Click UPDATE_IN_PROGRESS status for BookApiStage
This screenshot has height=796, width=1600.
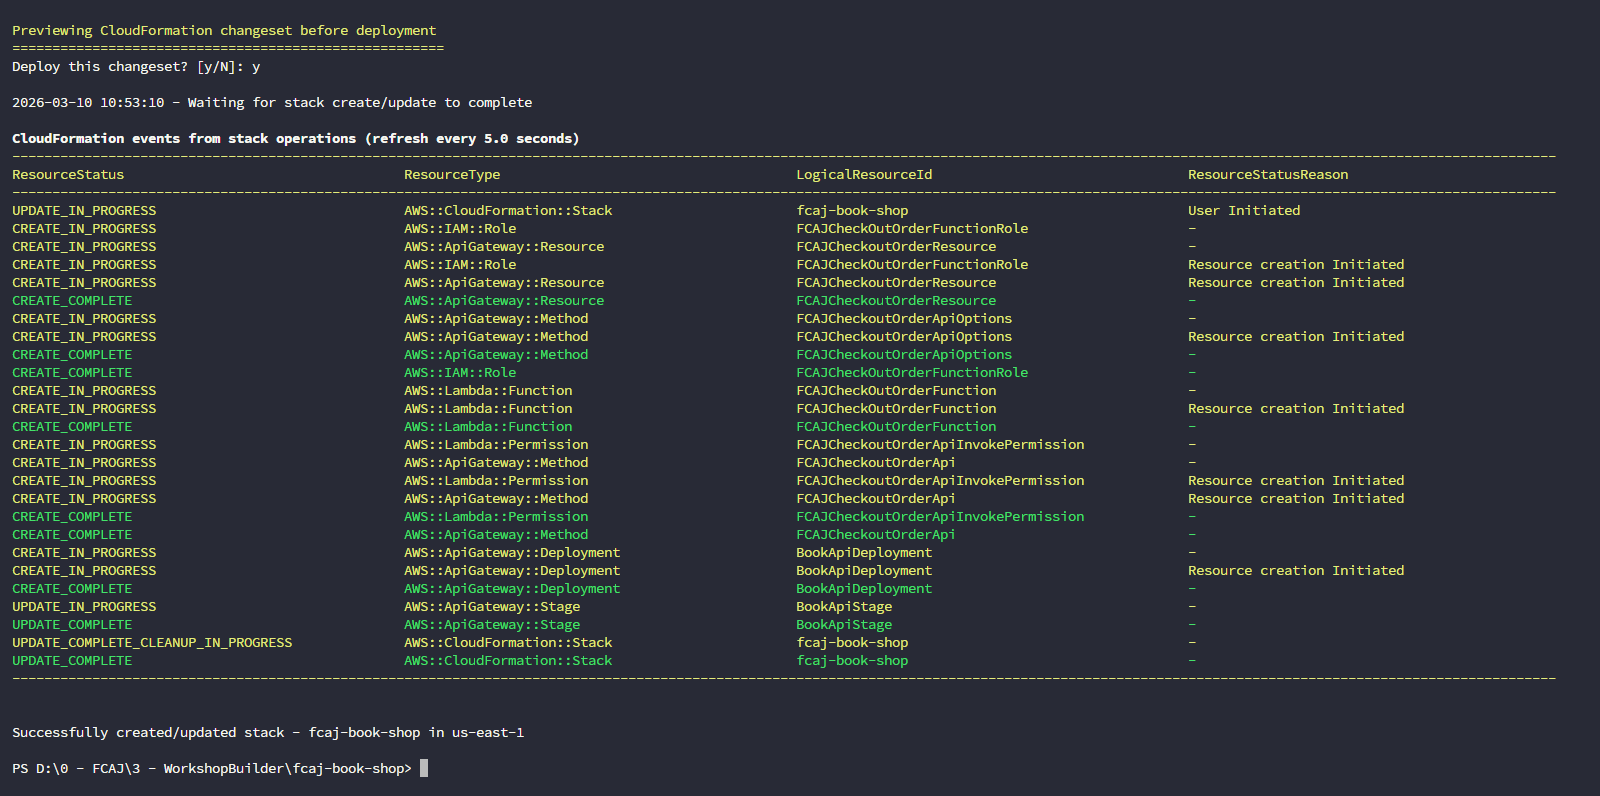[84, 606]
